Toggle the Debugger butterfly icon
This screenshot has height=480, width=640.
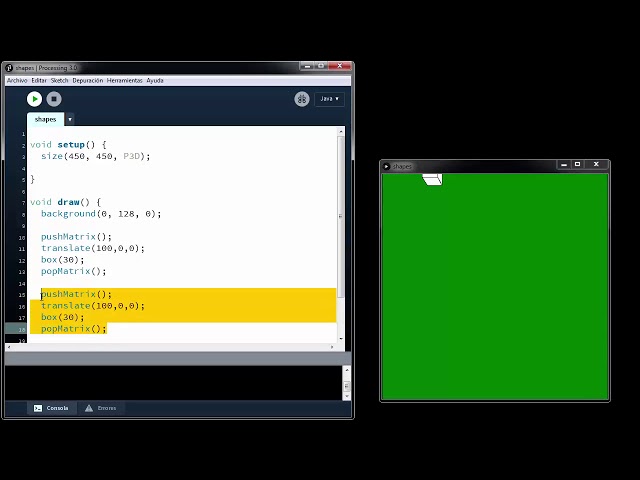click(302, 99)
